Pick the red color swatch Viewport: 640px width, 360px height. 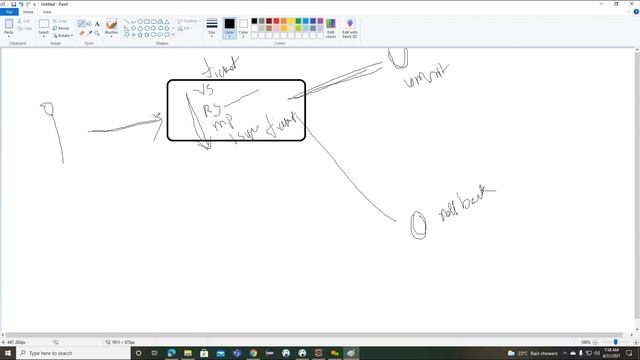(x=276, y=21)
